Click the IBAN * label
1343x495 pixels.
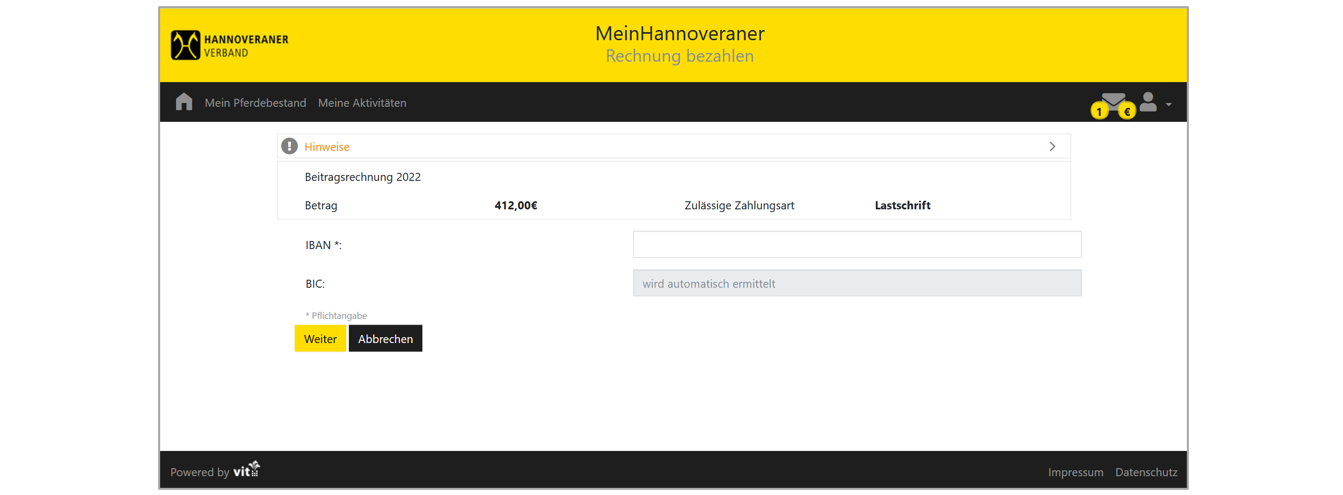coord(323,245)
